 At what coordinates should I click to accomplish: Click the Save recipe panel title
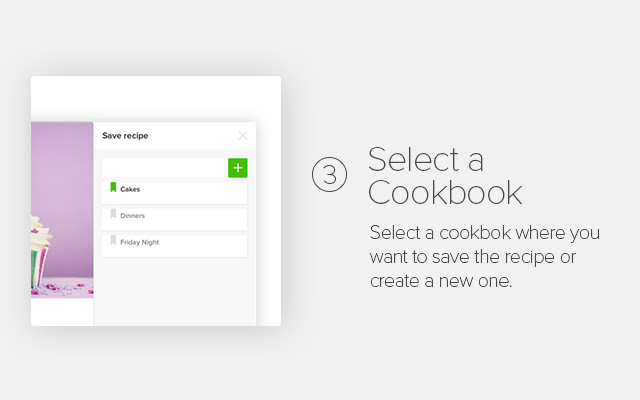[125, 135]
